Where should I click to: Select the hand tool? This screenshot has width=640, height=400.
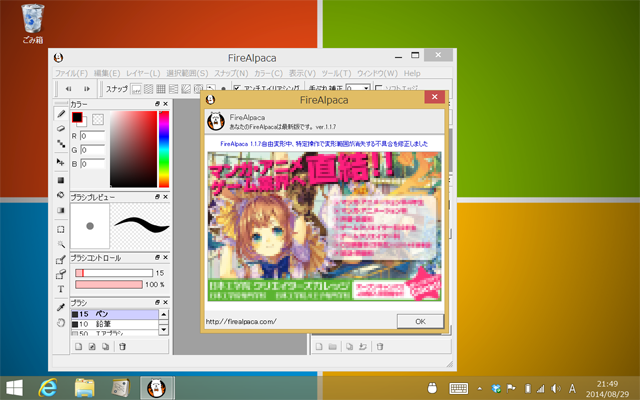tap(61, 323)
